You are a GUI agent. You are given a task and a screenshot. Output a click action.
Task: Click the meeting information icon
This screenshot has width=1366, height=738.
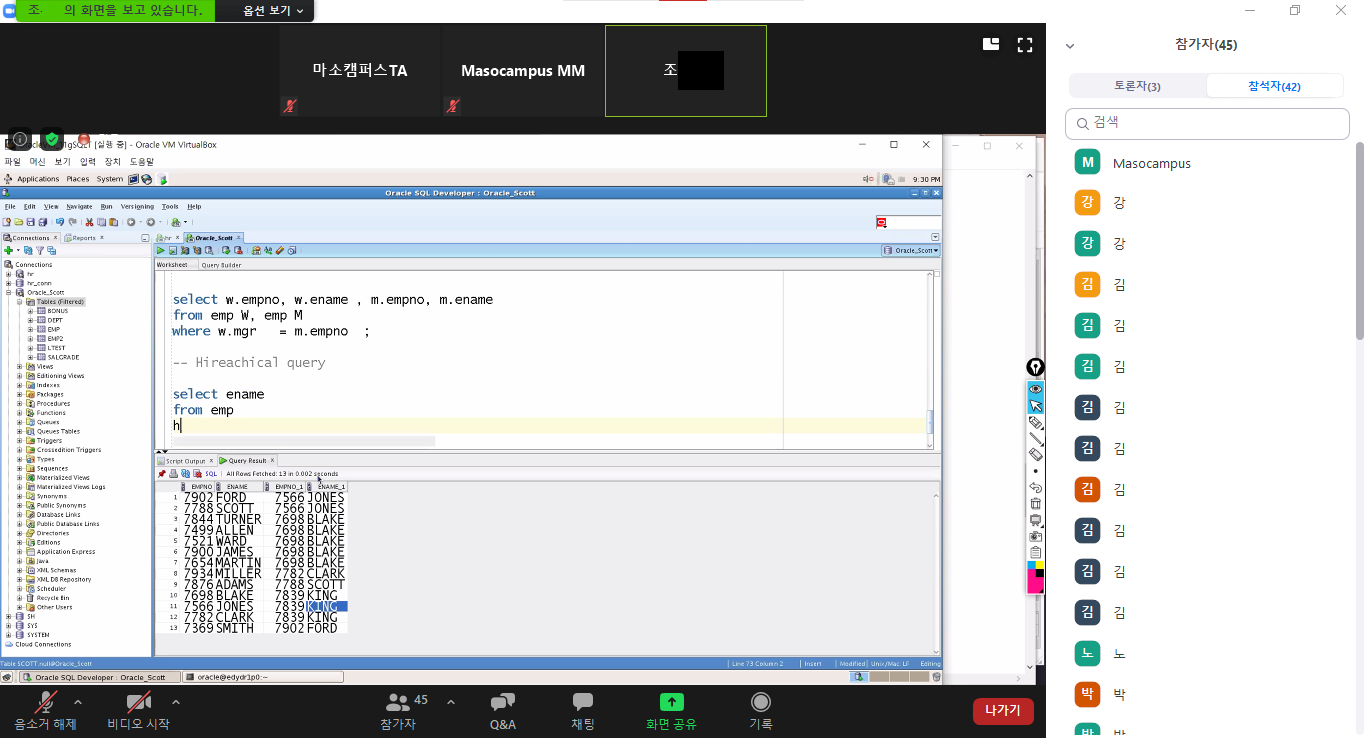[20, 139]
